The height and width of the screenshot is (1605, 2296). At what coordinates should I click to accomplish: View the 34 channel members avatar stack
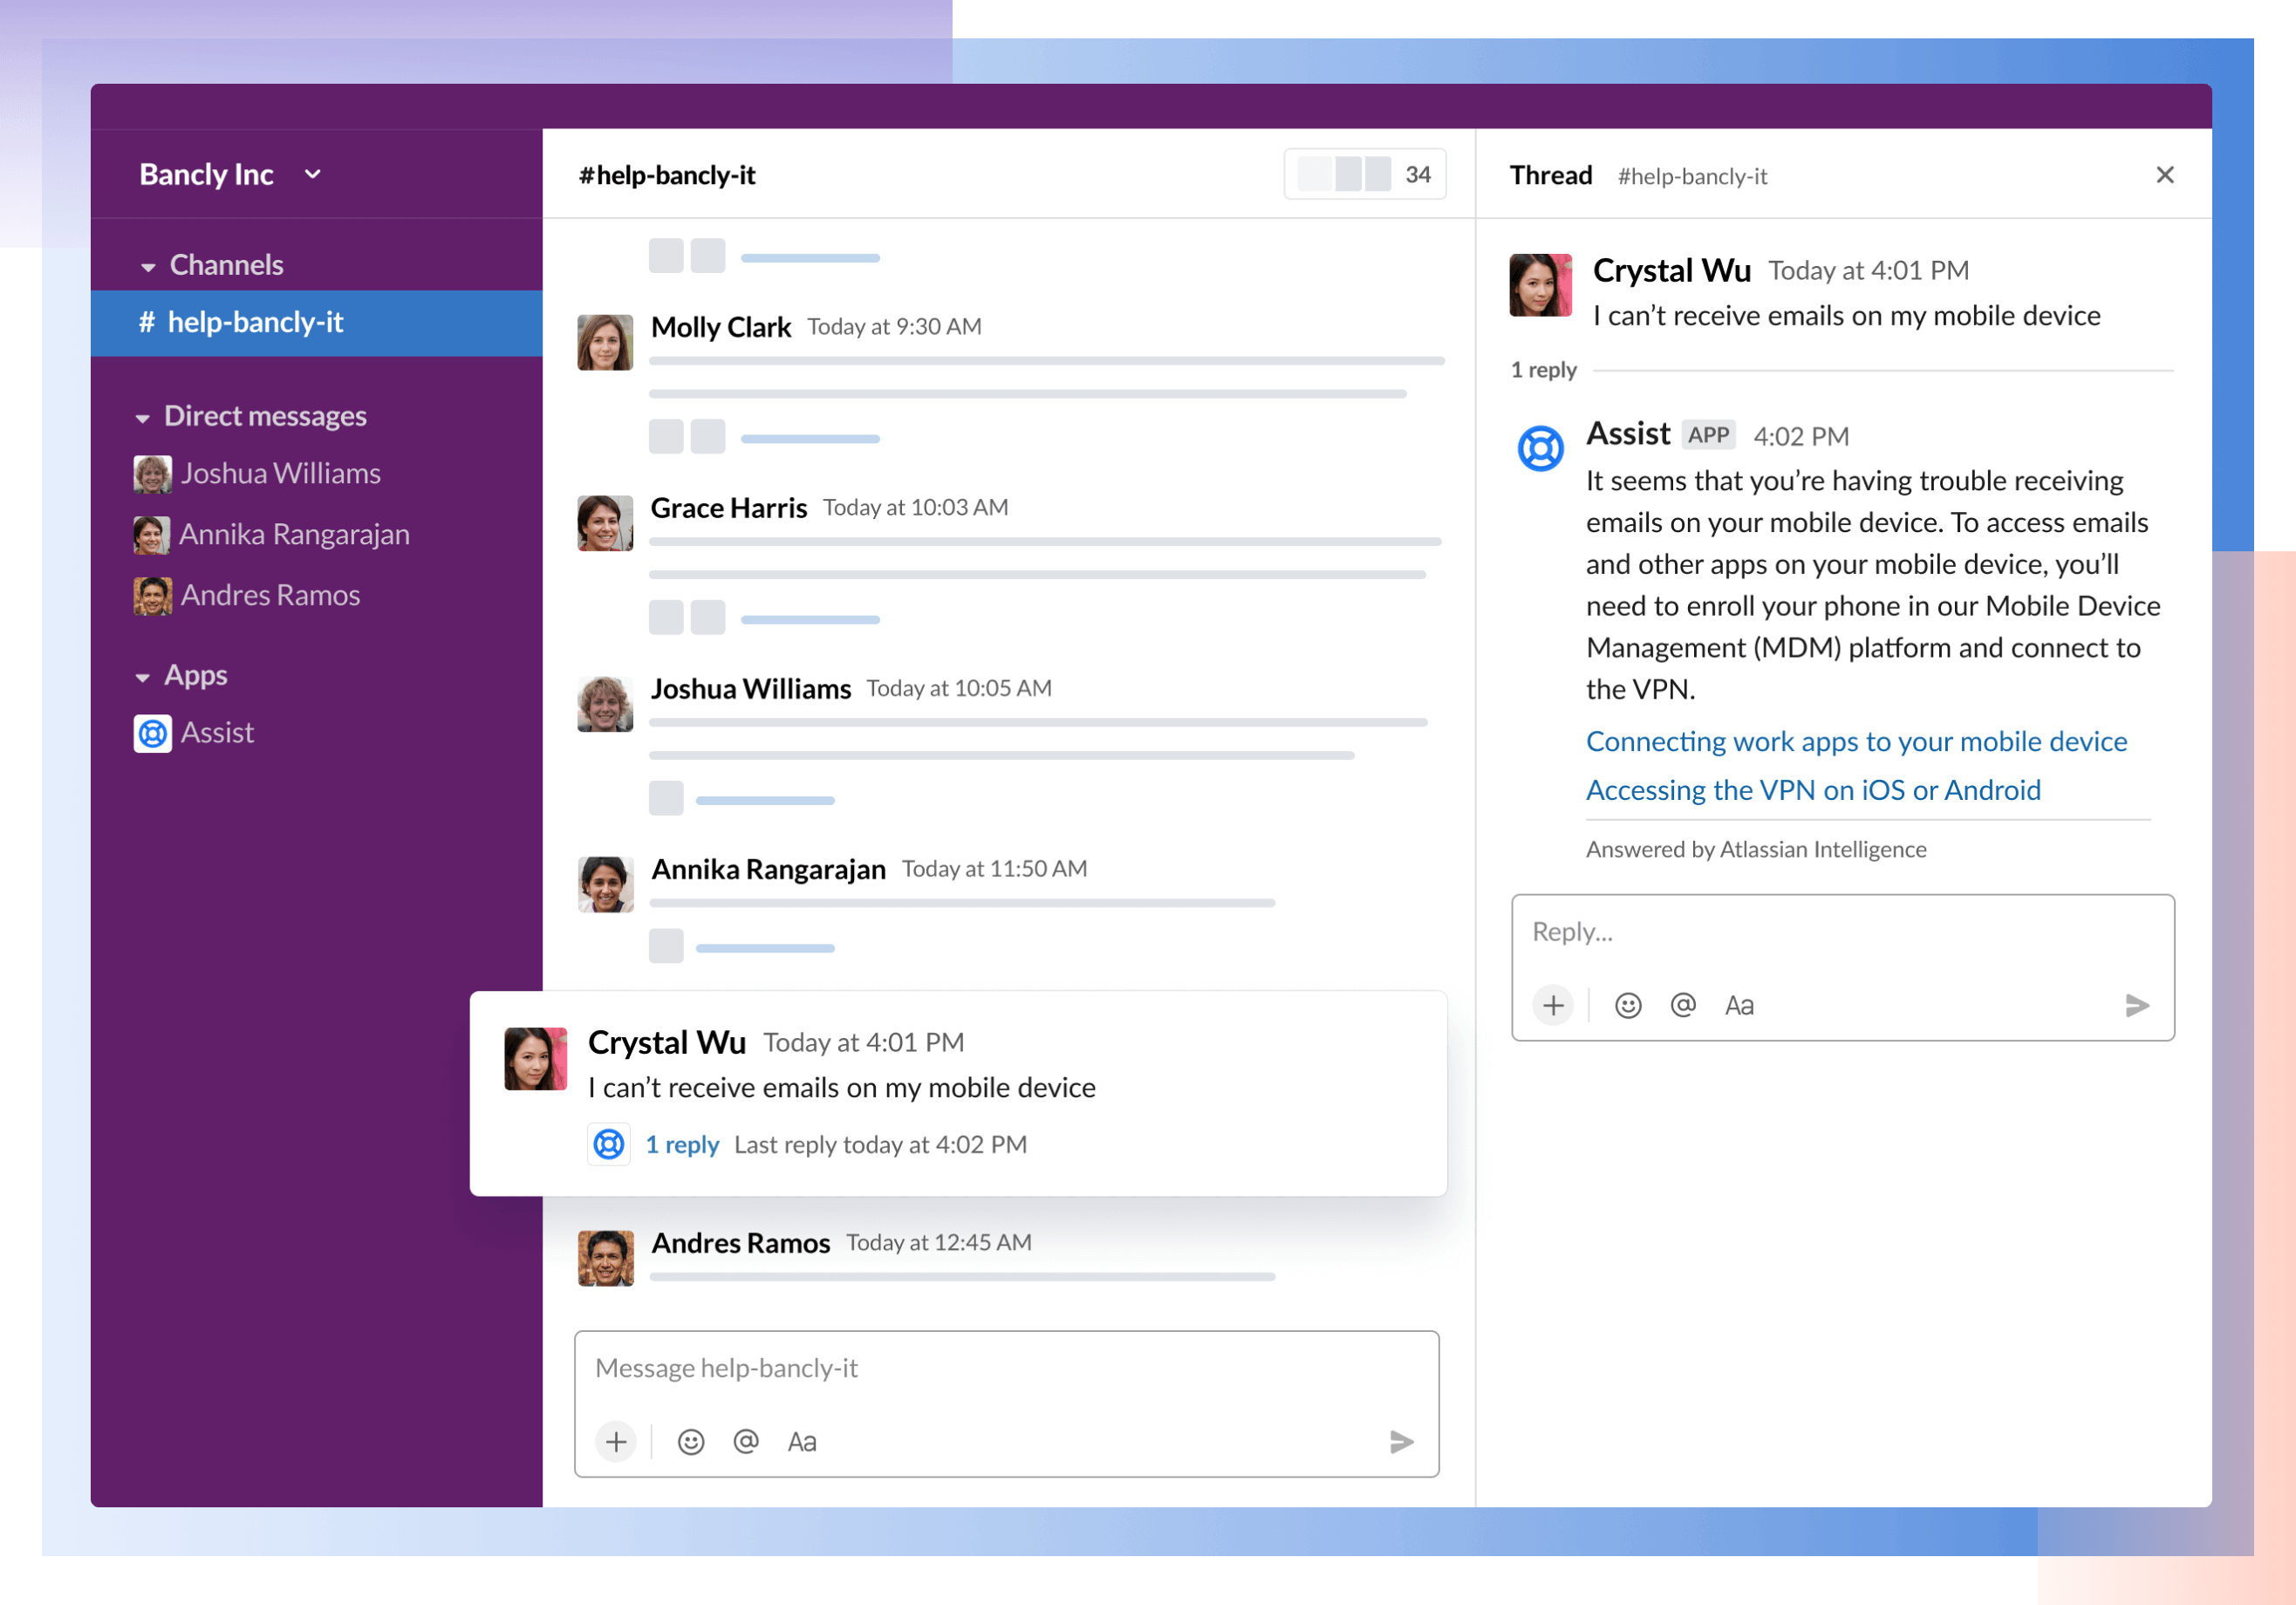pos(1364,173)
